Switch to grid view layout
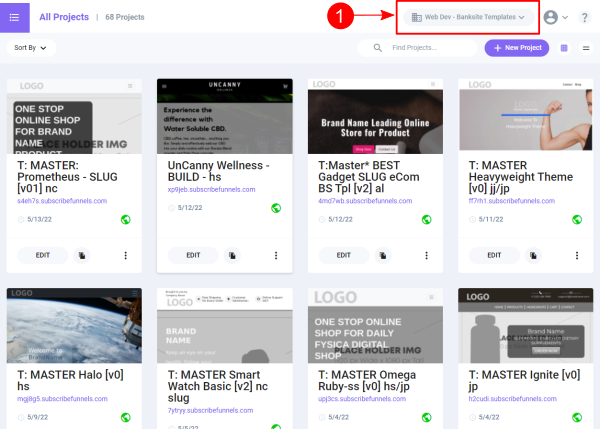600x429 pixels. coord(565,48)
